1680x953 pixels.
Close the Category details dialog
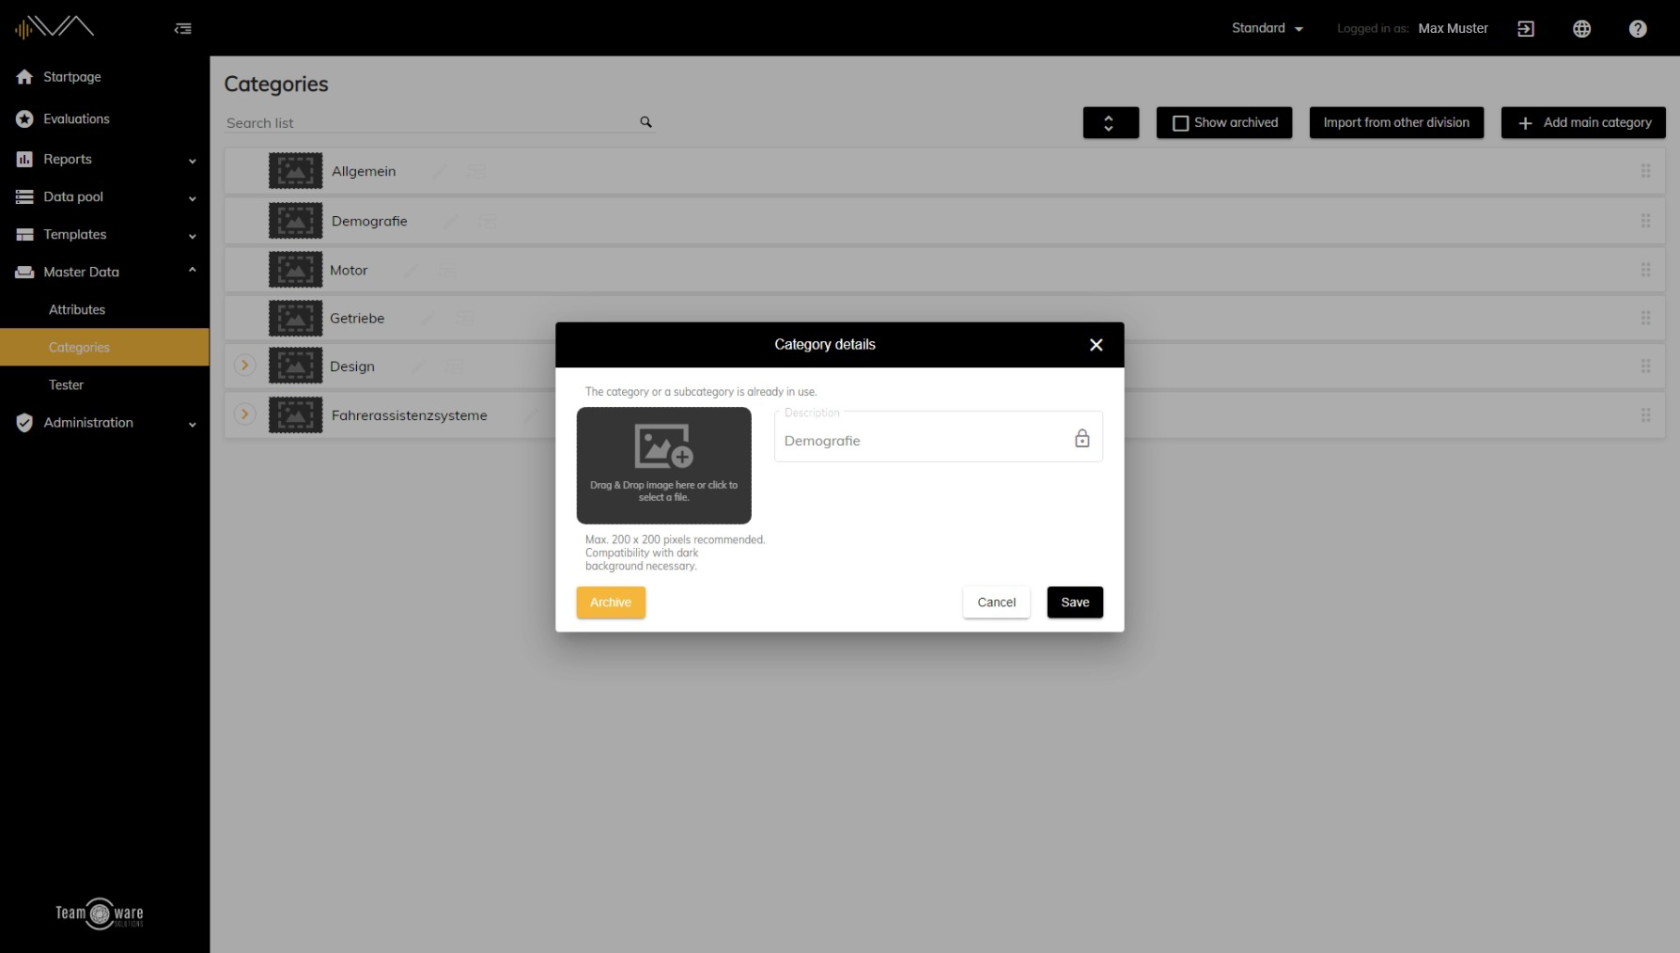point(1096,345)
